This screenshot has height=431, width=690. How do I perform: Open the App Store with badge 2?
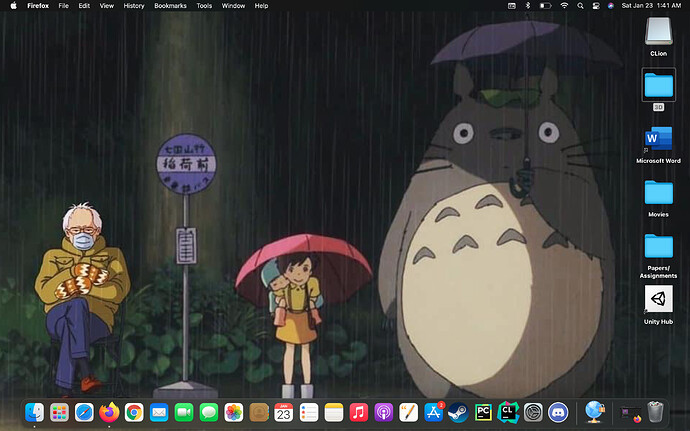(x=434, y=412)
